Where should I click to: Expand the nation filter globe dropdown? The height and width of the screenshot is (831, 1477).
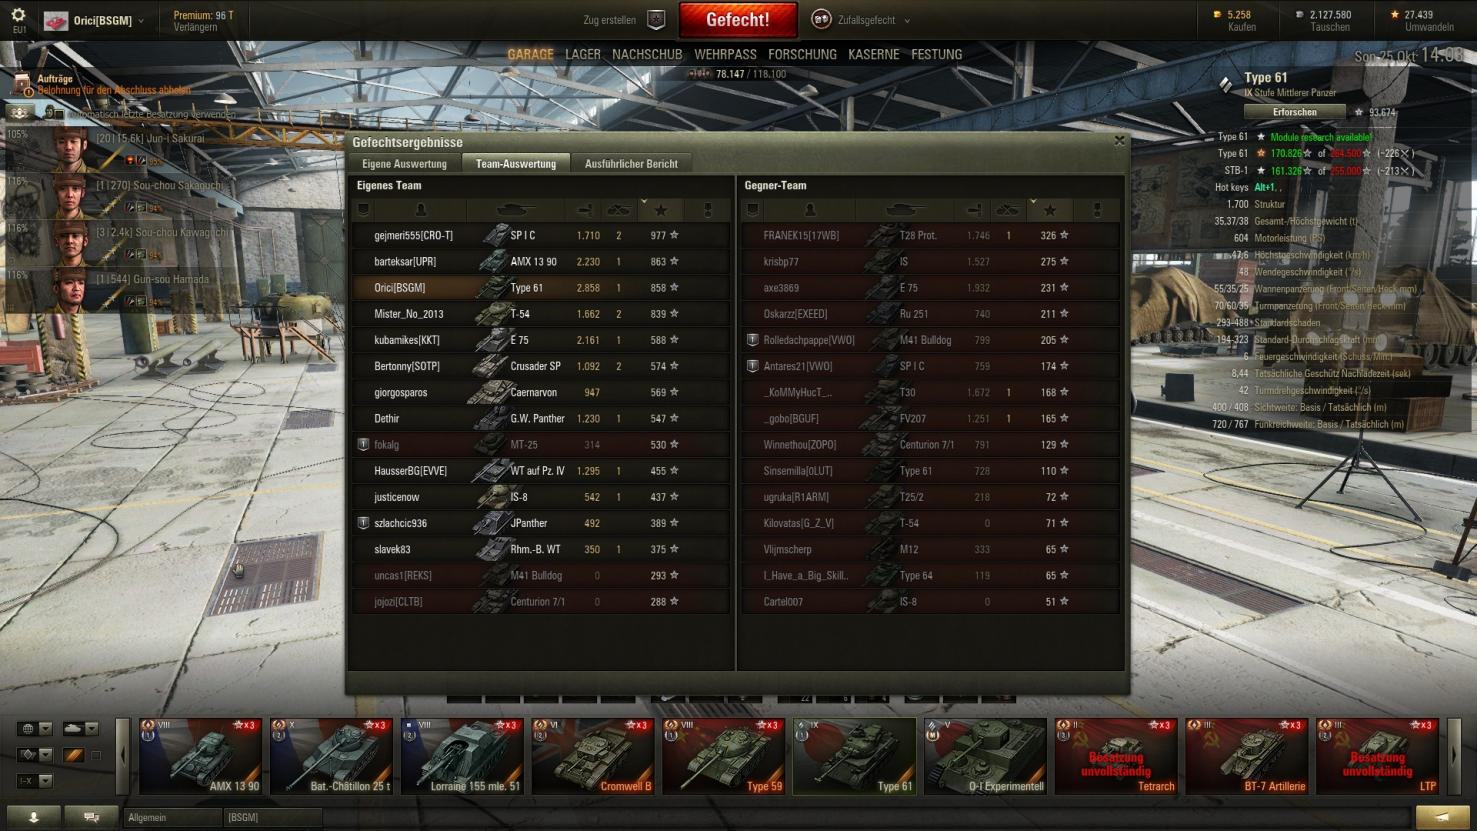pyautogui.click(x=35, y=729)
